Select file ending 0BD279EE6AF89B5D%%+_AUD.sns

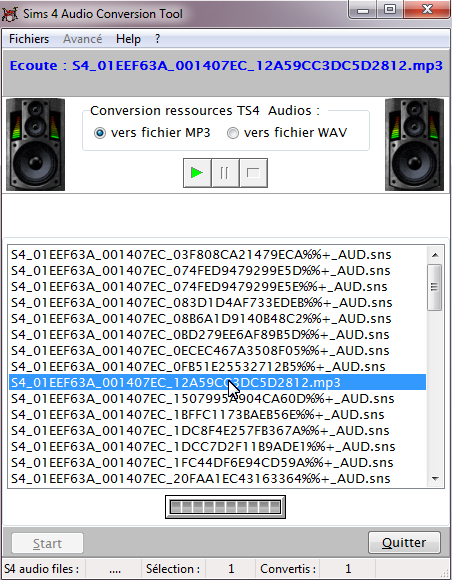pos(217,334)
